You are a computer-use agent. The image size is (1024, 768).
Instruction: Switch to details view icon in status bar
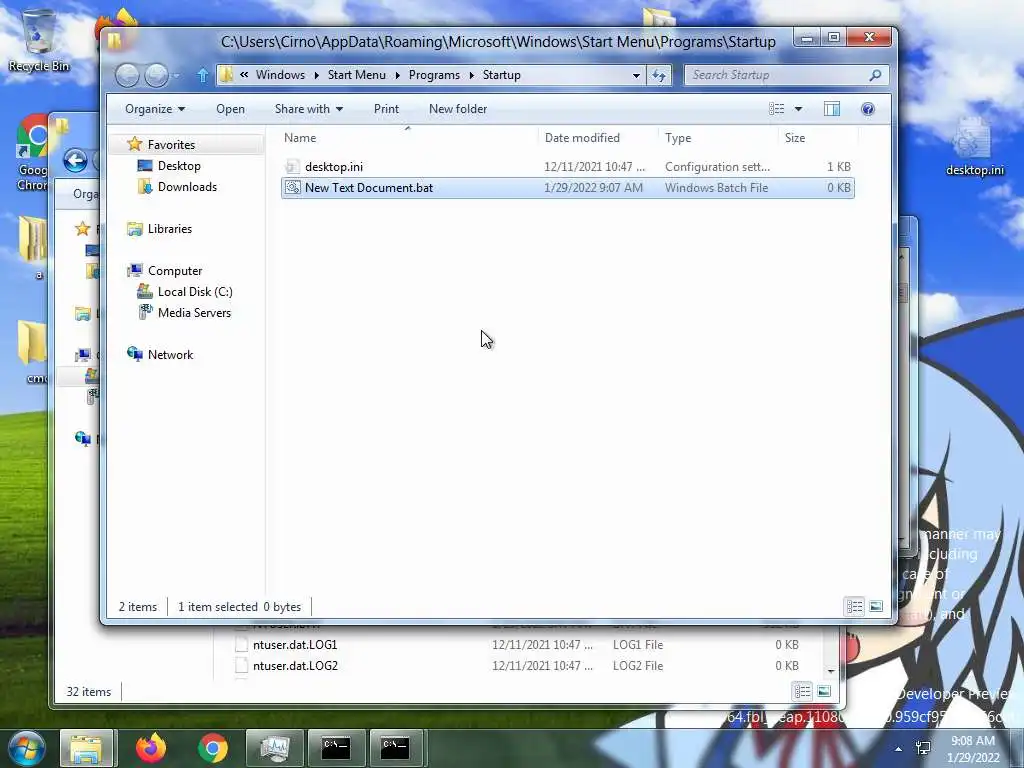click(x=854, y=607)
